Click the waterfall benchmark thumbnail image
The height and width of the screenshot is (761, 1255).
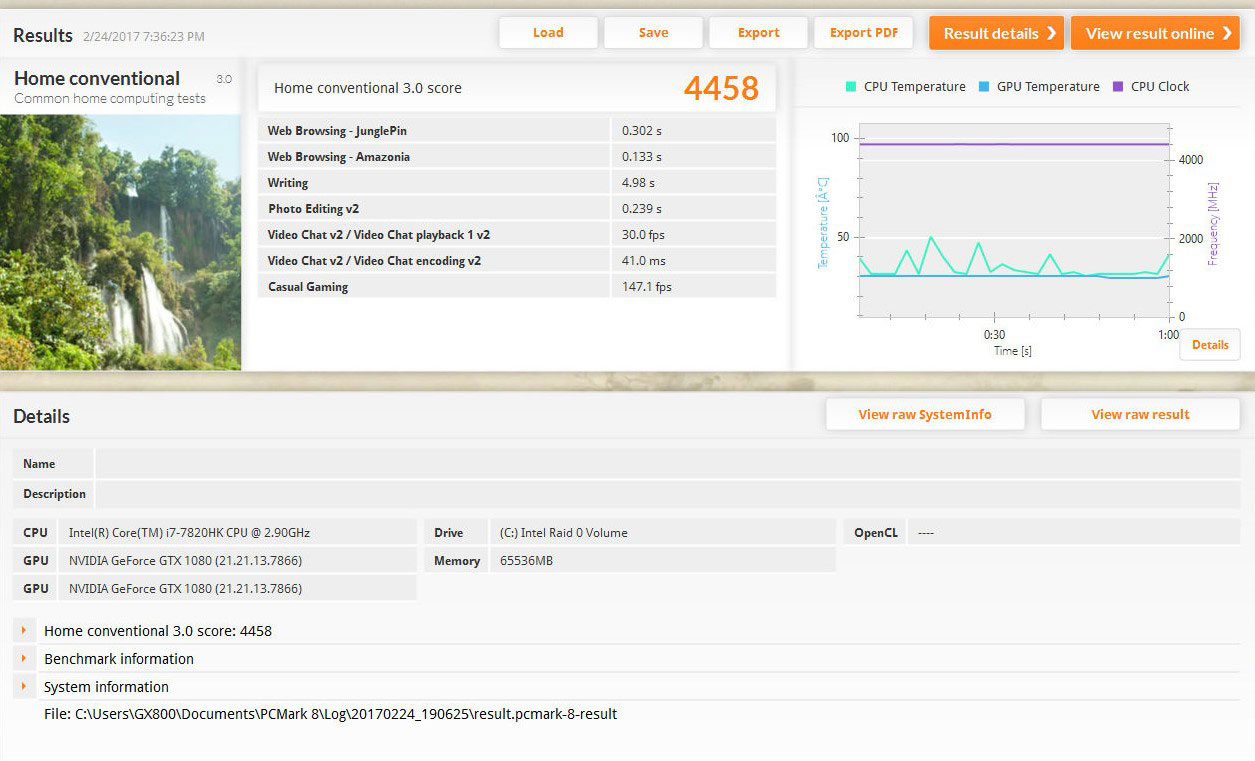(x=120, y=242)
